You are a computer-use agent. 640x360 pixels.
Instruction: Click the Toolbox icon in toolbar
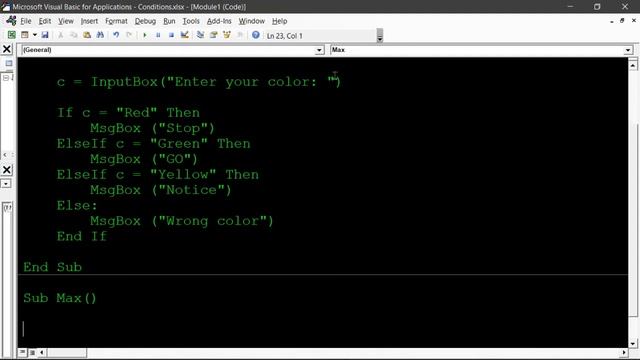(x=240, y=35)
